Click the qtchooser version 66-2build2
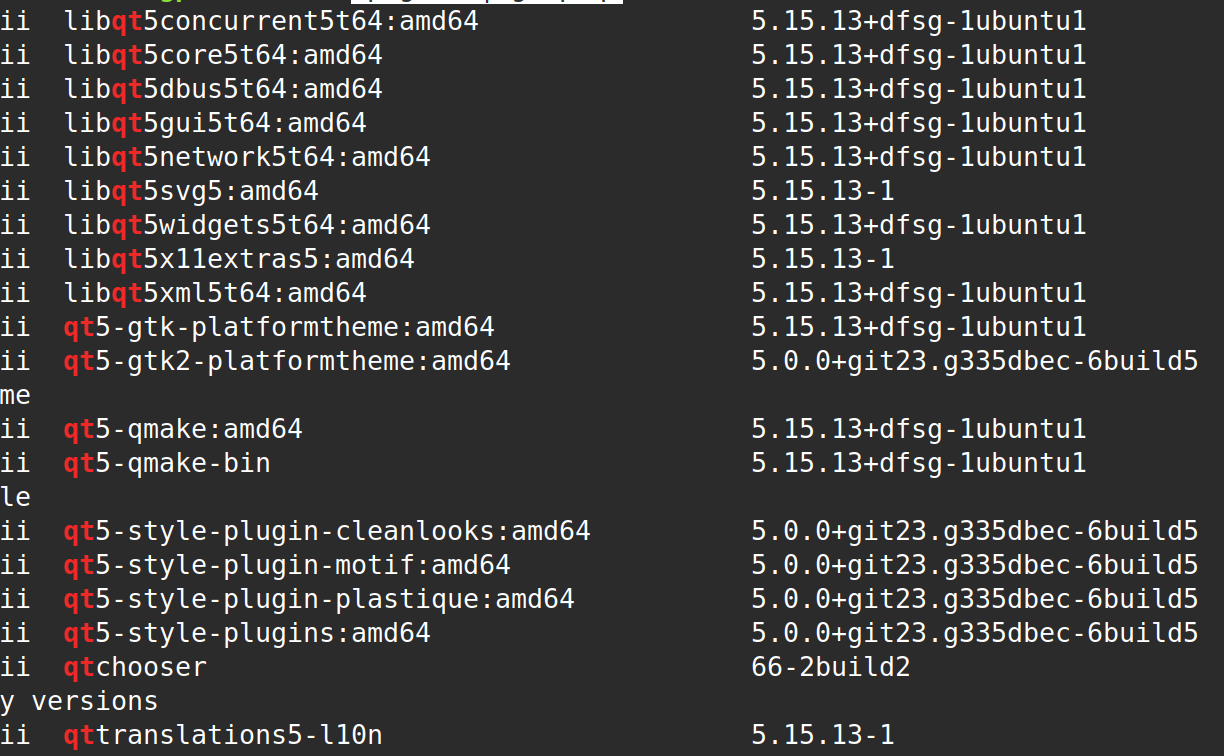 click(831, 667)
